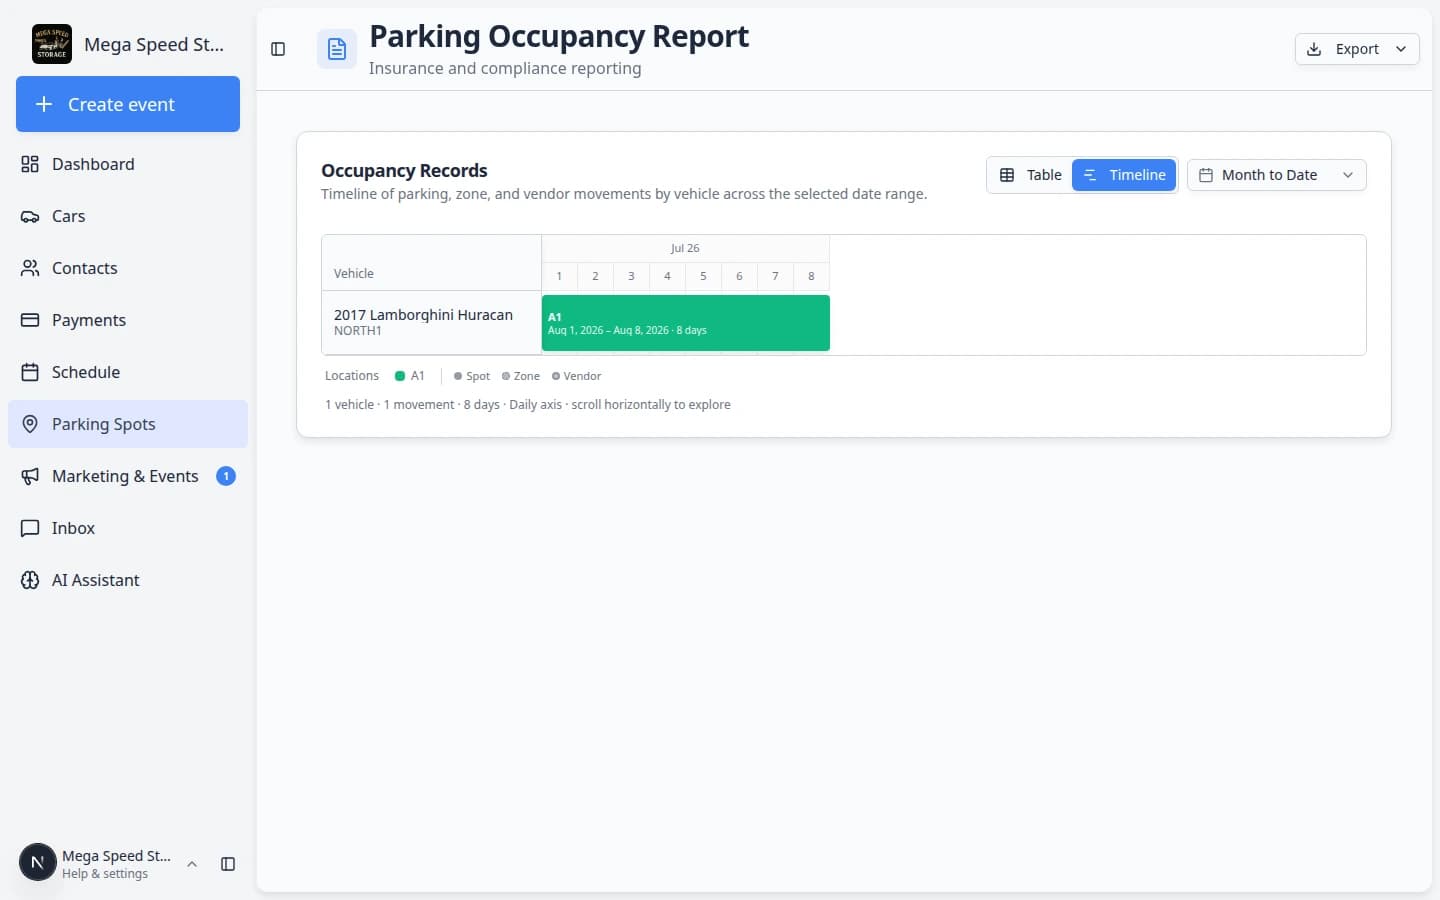1440x900 pixels.
Task: Click the Dashboard grid icon
Action: point(30,164)
